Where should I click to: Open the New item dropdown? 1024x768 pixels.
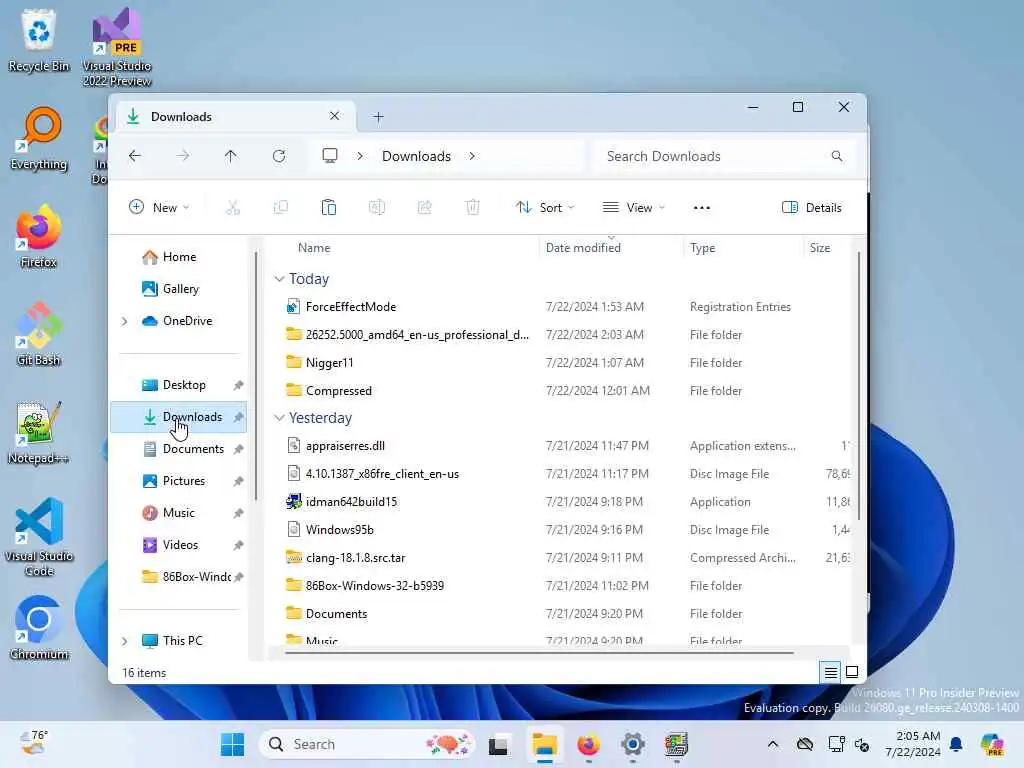(159, 208)
